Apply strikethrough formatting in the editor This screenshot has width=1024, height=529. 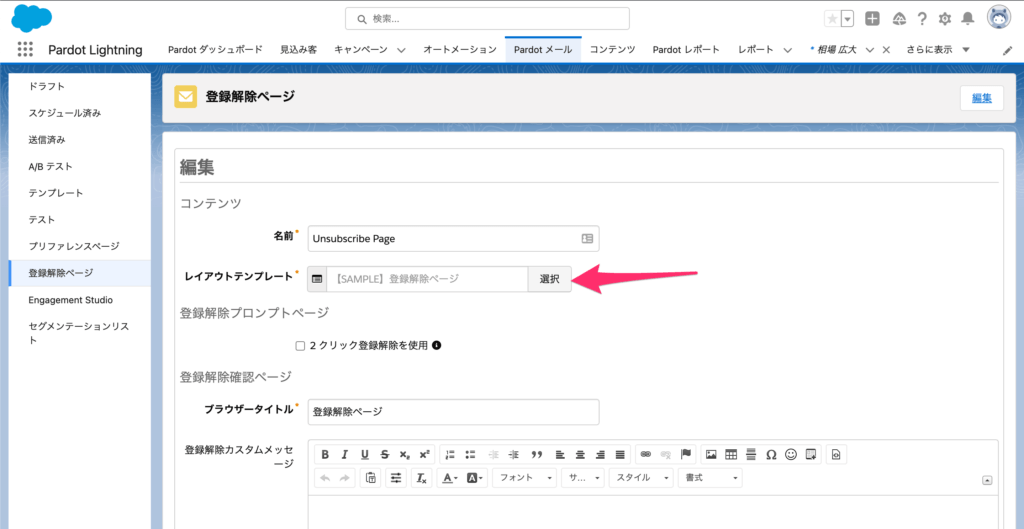click(385, 454)
